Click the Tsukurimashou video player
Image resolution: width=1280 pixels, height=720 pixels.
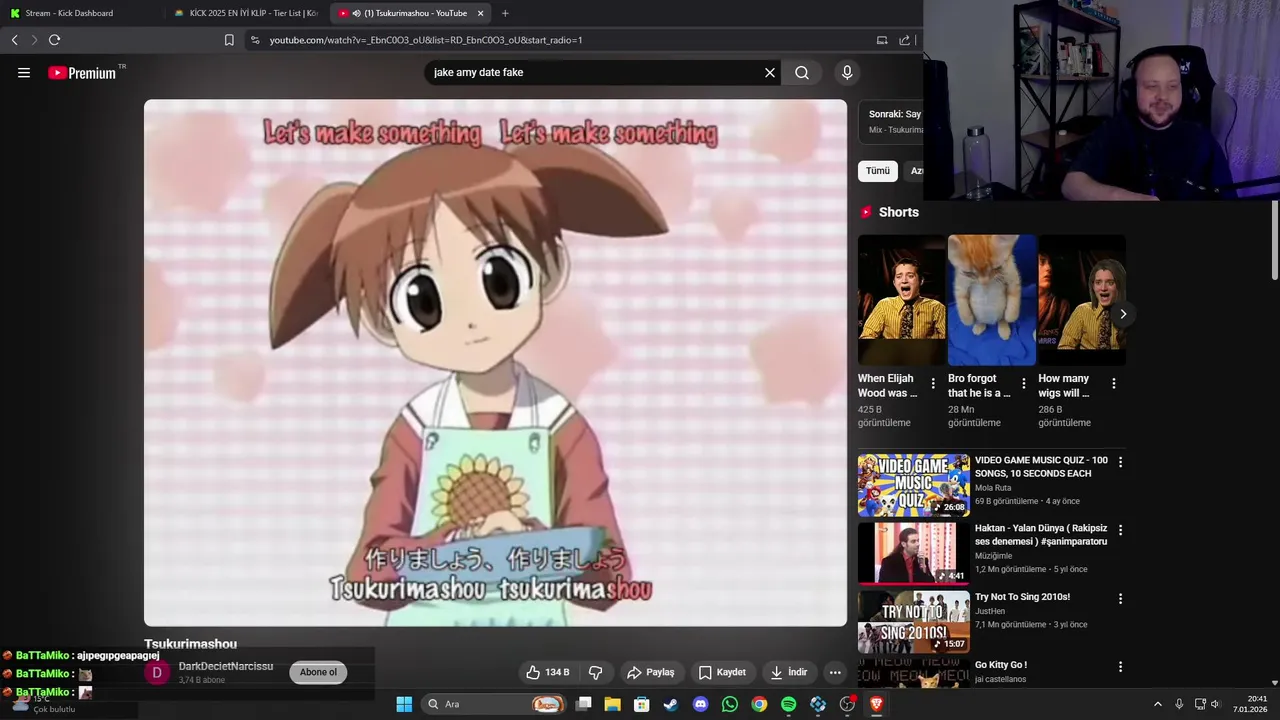click(x=495, y=362)
